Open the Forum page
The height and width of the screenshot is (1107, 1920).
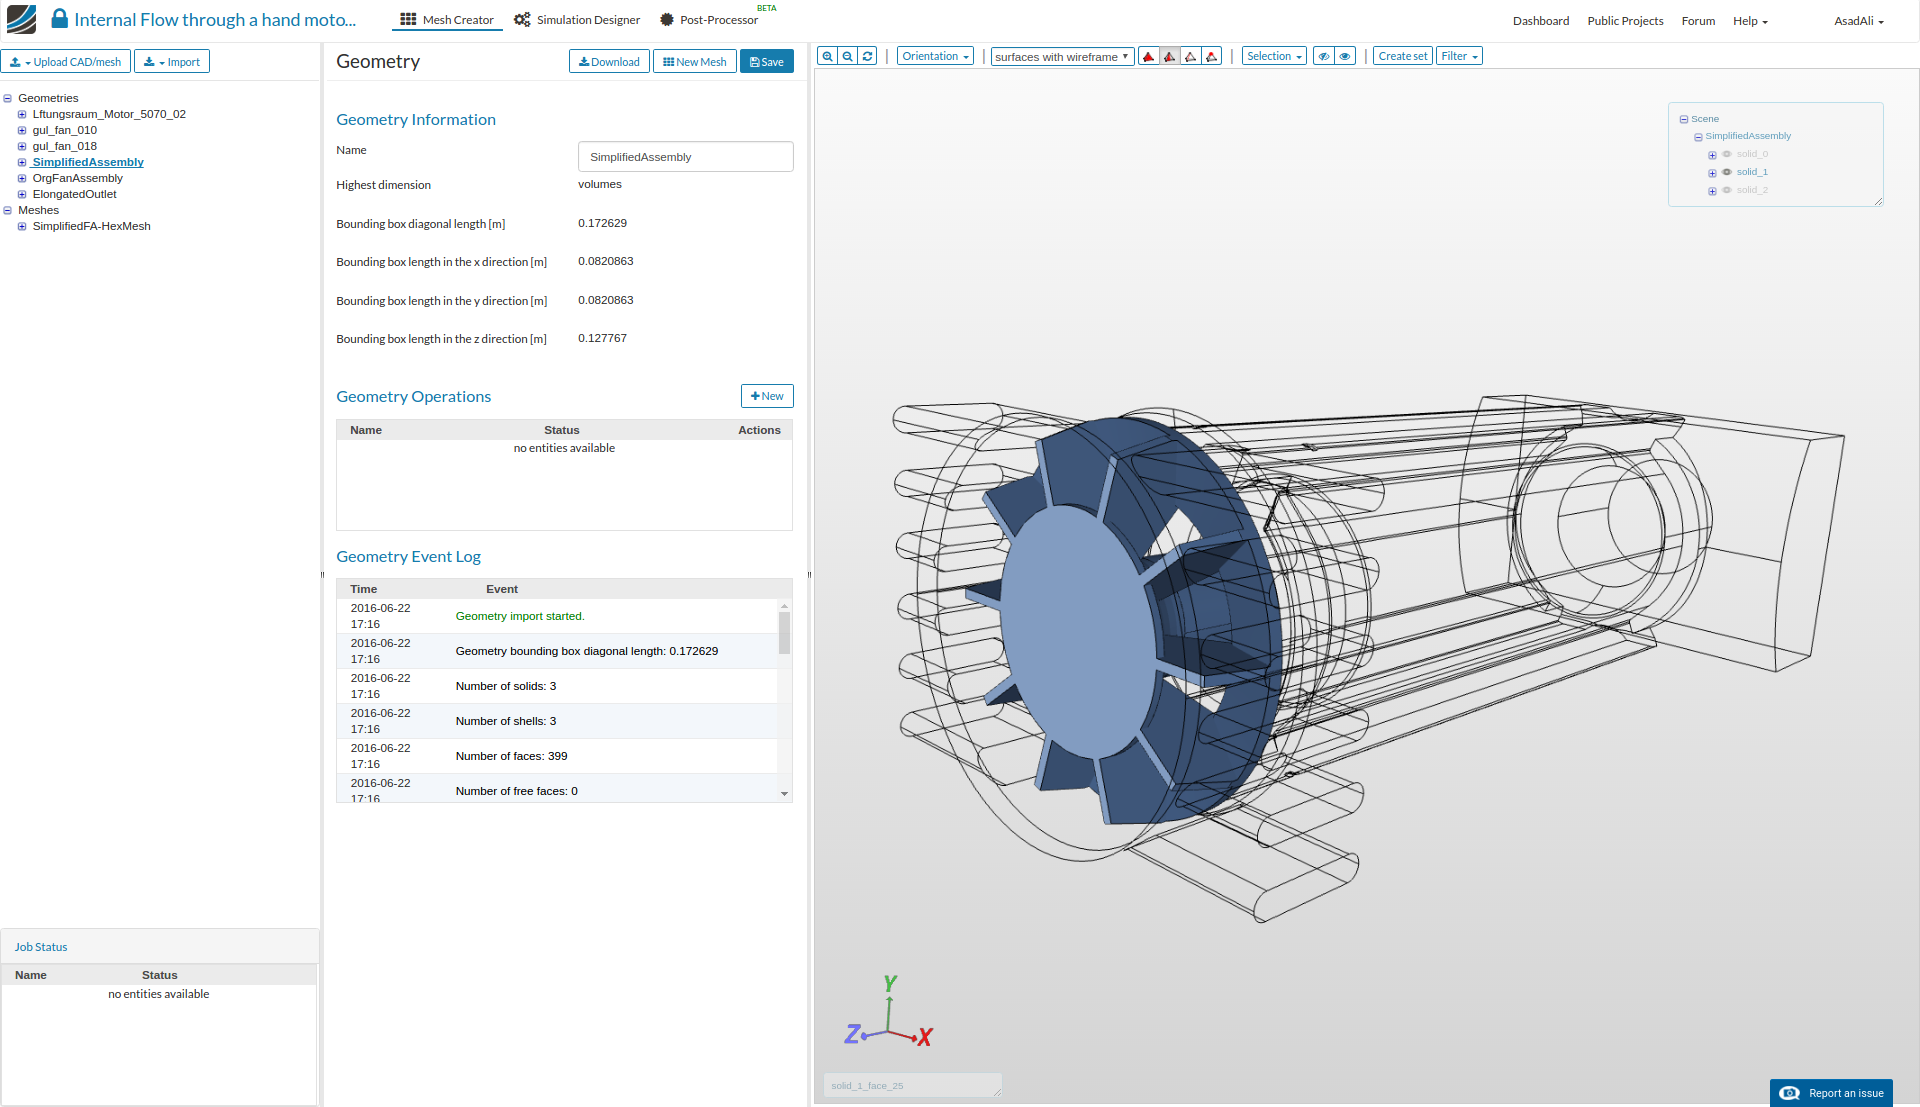pos(1697,20)
